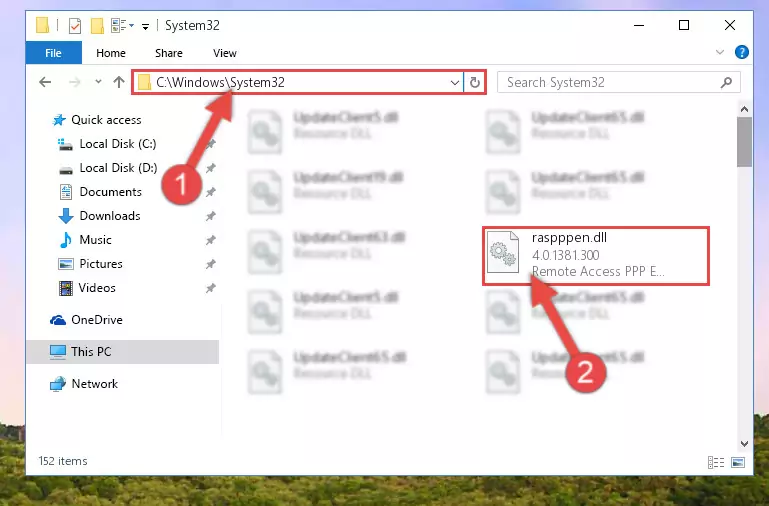This screenshot has height=506, width=769.
Task: Click the file list scrollbar down arrow
Action: pyautogui.click(x=744, y=444)
